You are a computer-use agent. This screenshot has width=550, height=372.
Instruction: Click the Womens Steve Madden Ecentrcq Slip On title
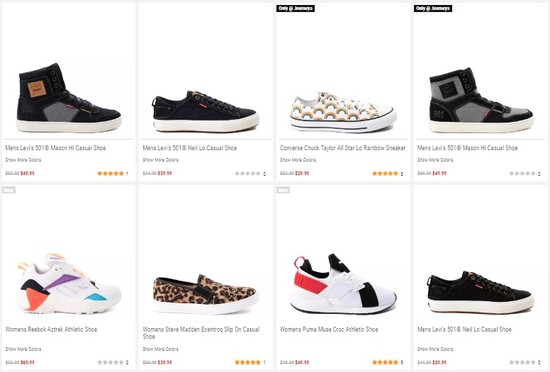coord(201,333)
